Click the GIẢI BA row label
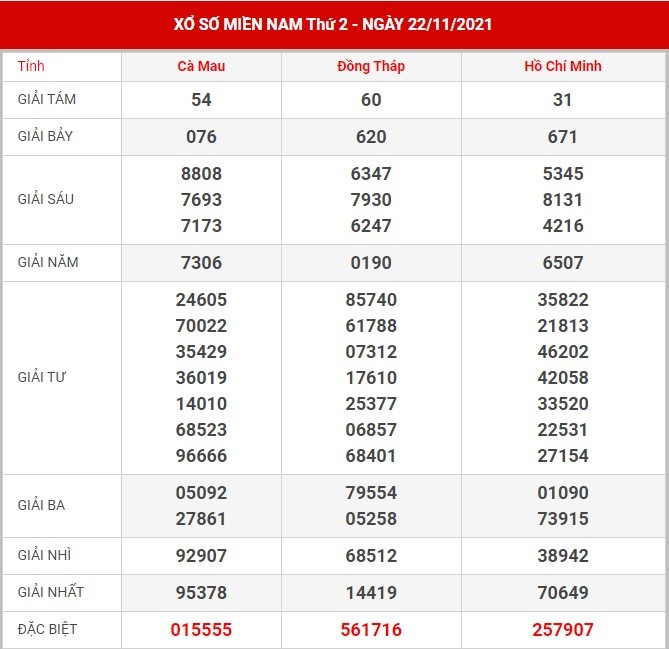Screen dimensions: 669x649 pos(41,505)
